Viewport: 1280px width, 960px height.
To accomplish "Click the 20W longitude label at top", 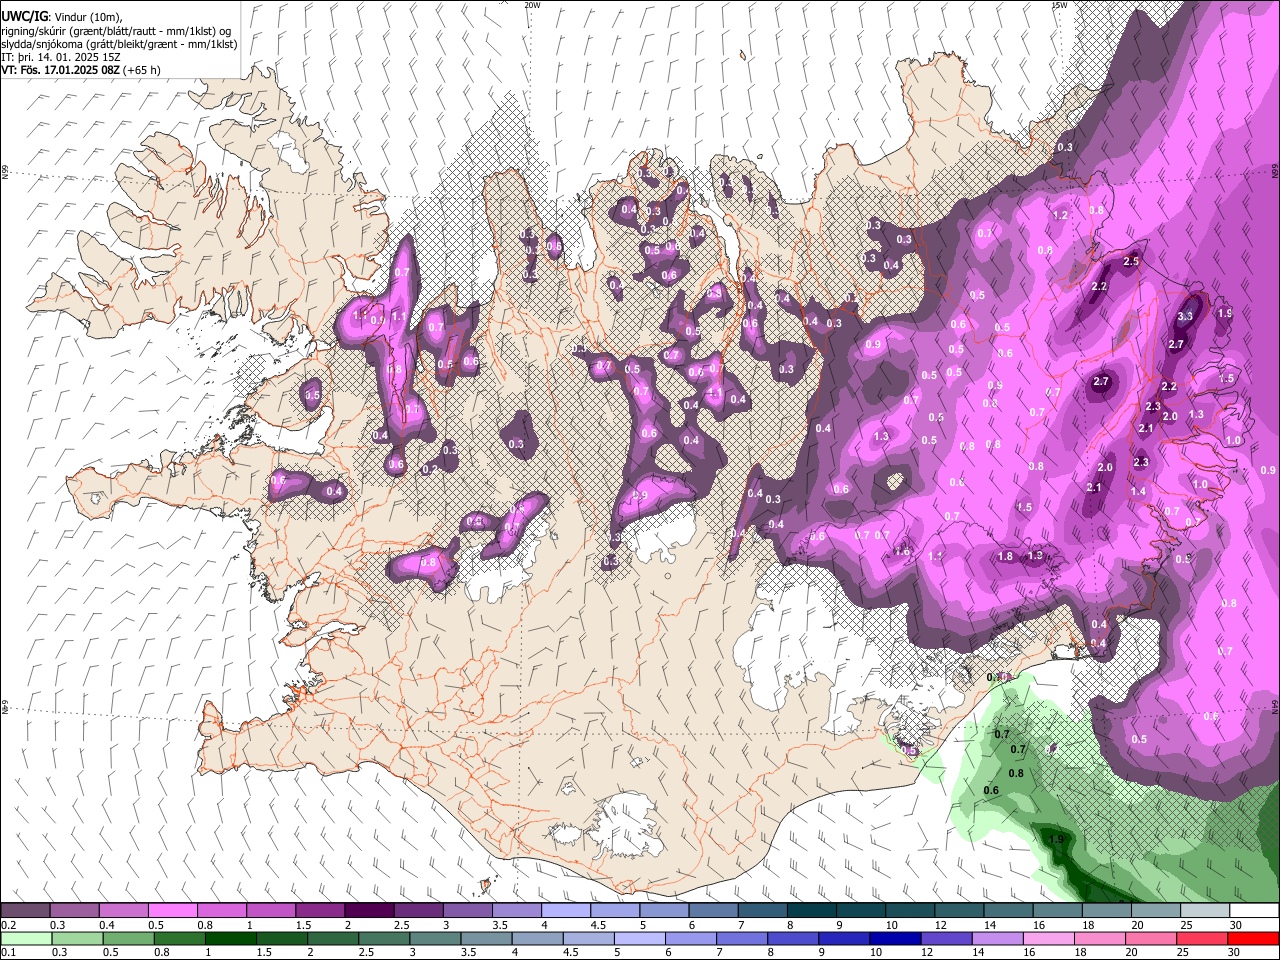I will tap(532, 5).
